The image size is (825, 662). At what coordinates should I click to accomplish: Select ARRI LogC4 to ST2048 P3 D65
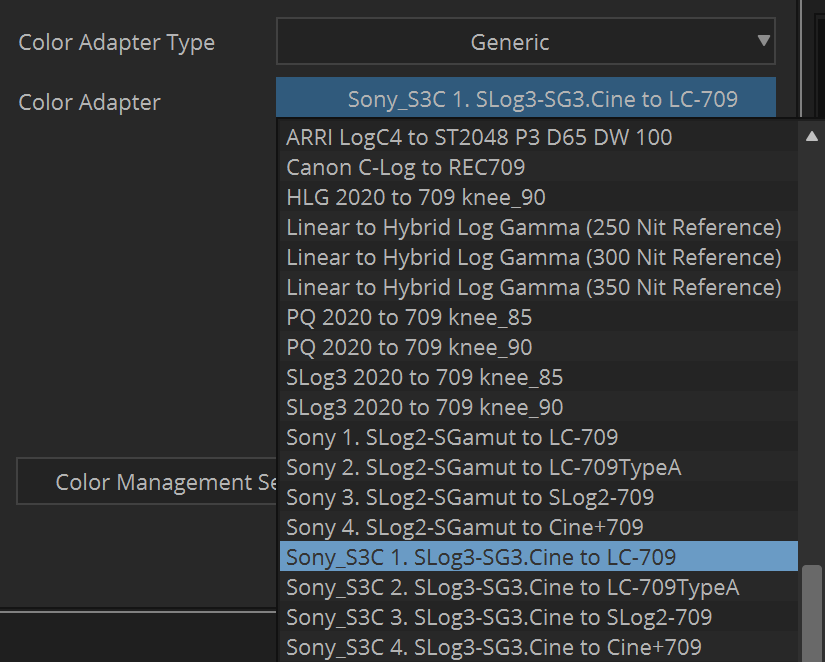[x=539, y=137]
